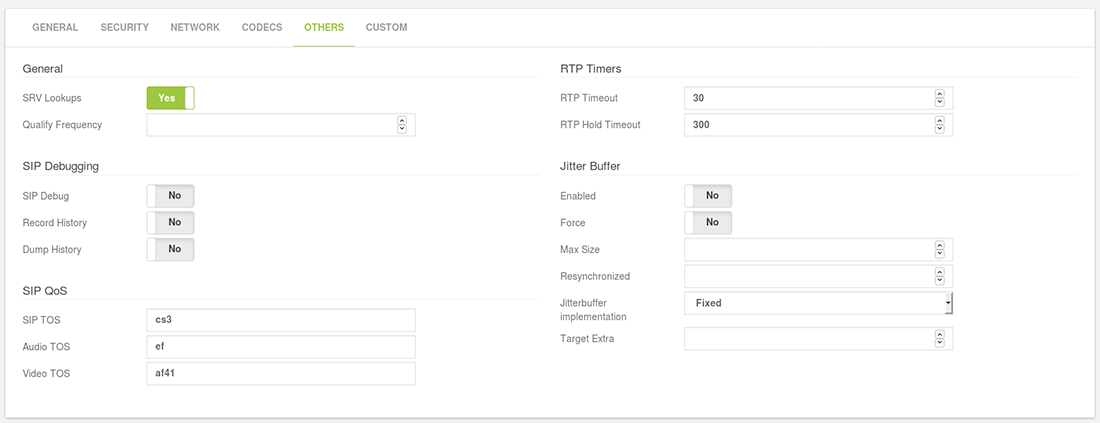
Task: Go to the Security tab
Action: pos(124,27)
